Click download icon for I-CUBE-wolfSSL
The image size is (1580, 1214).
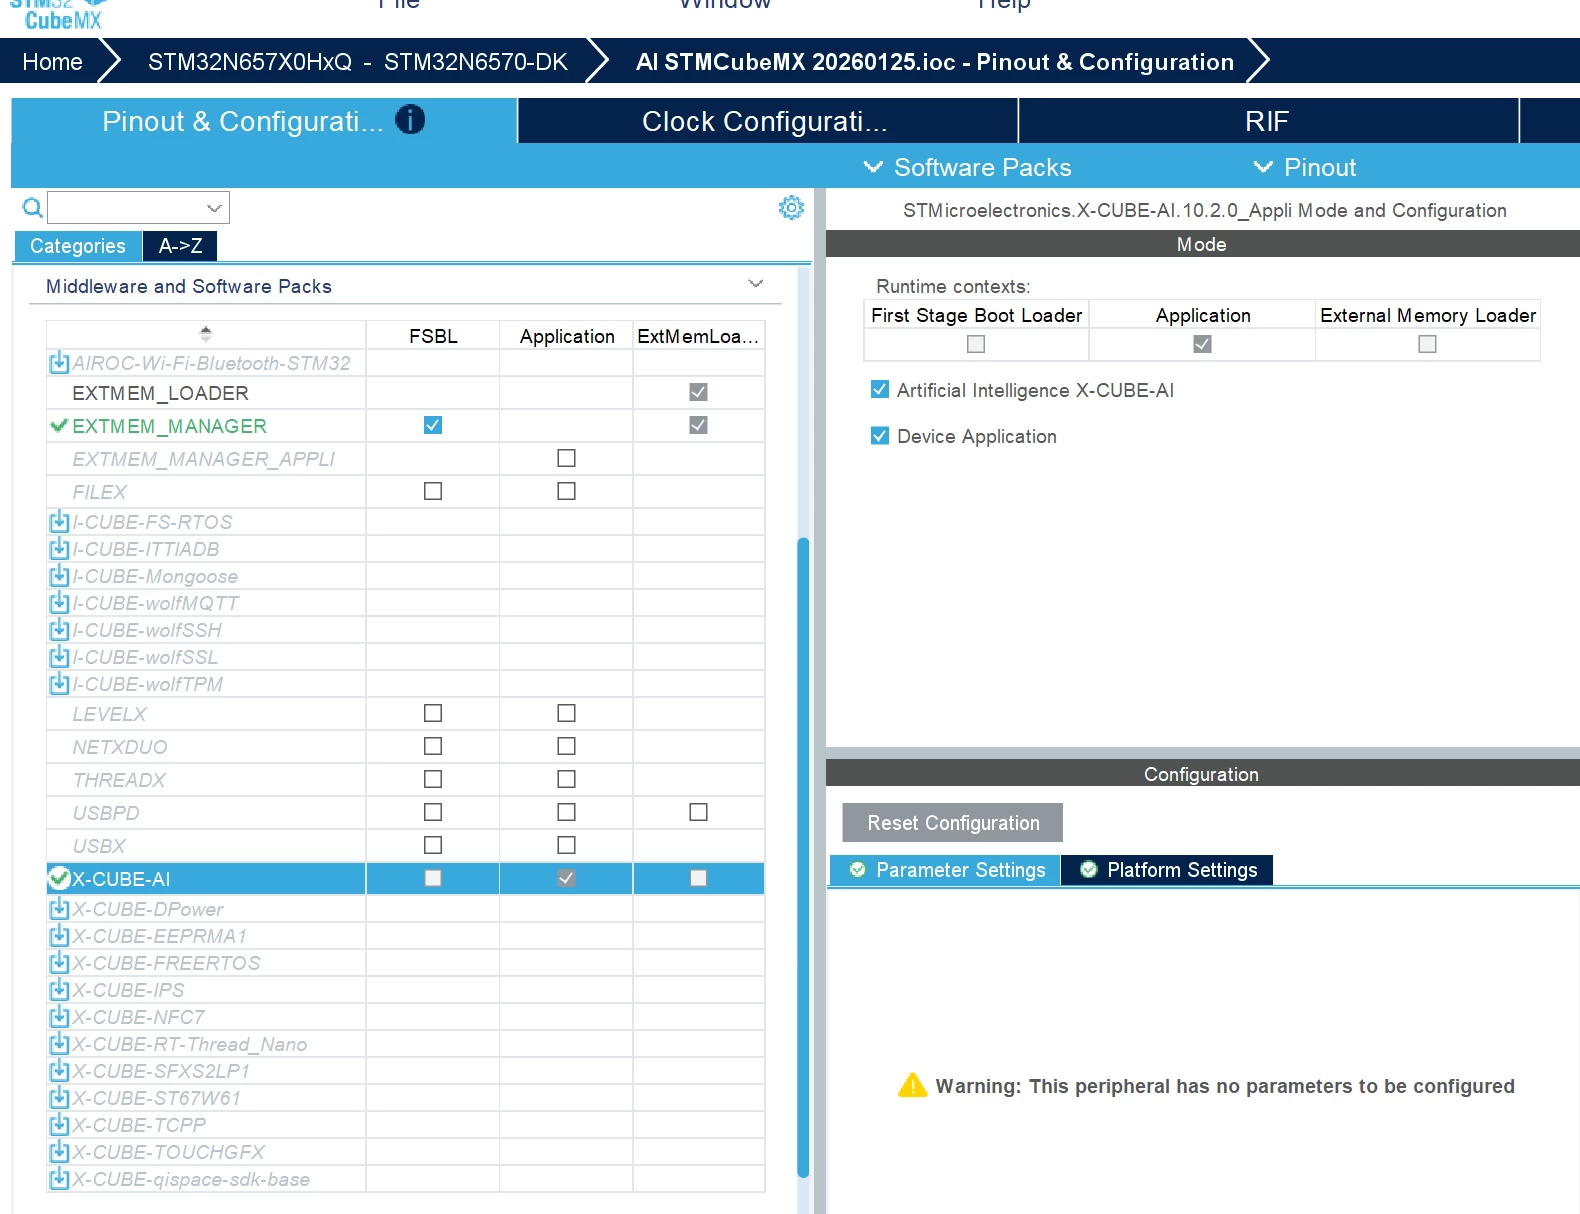[59, 656]
